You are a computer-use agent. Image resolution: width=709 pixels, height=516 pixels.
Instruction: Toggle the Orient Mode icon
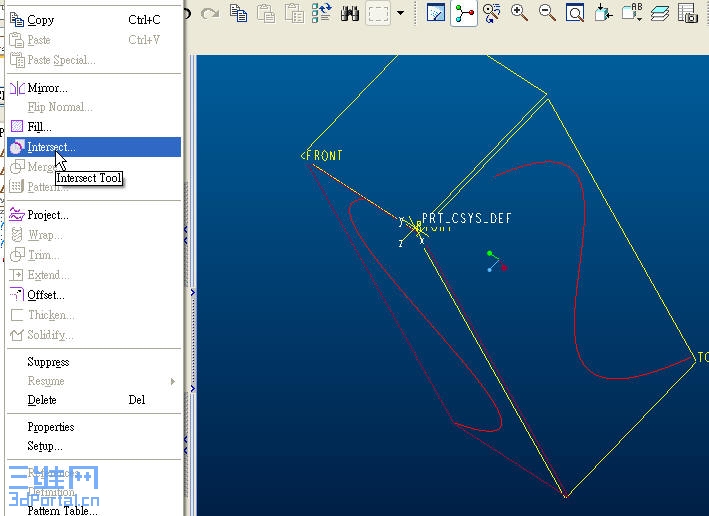(x=492, y=13)
